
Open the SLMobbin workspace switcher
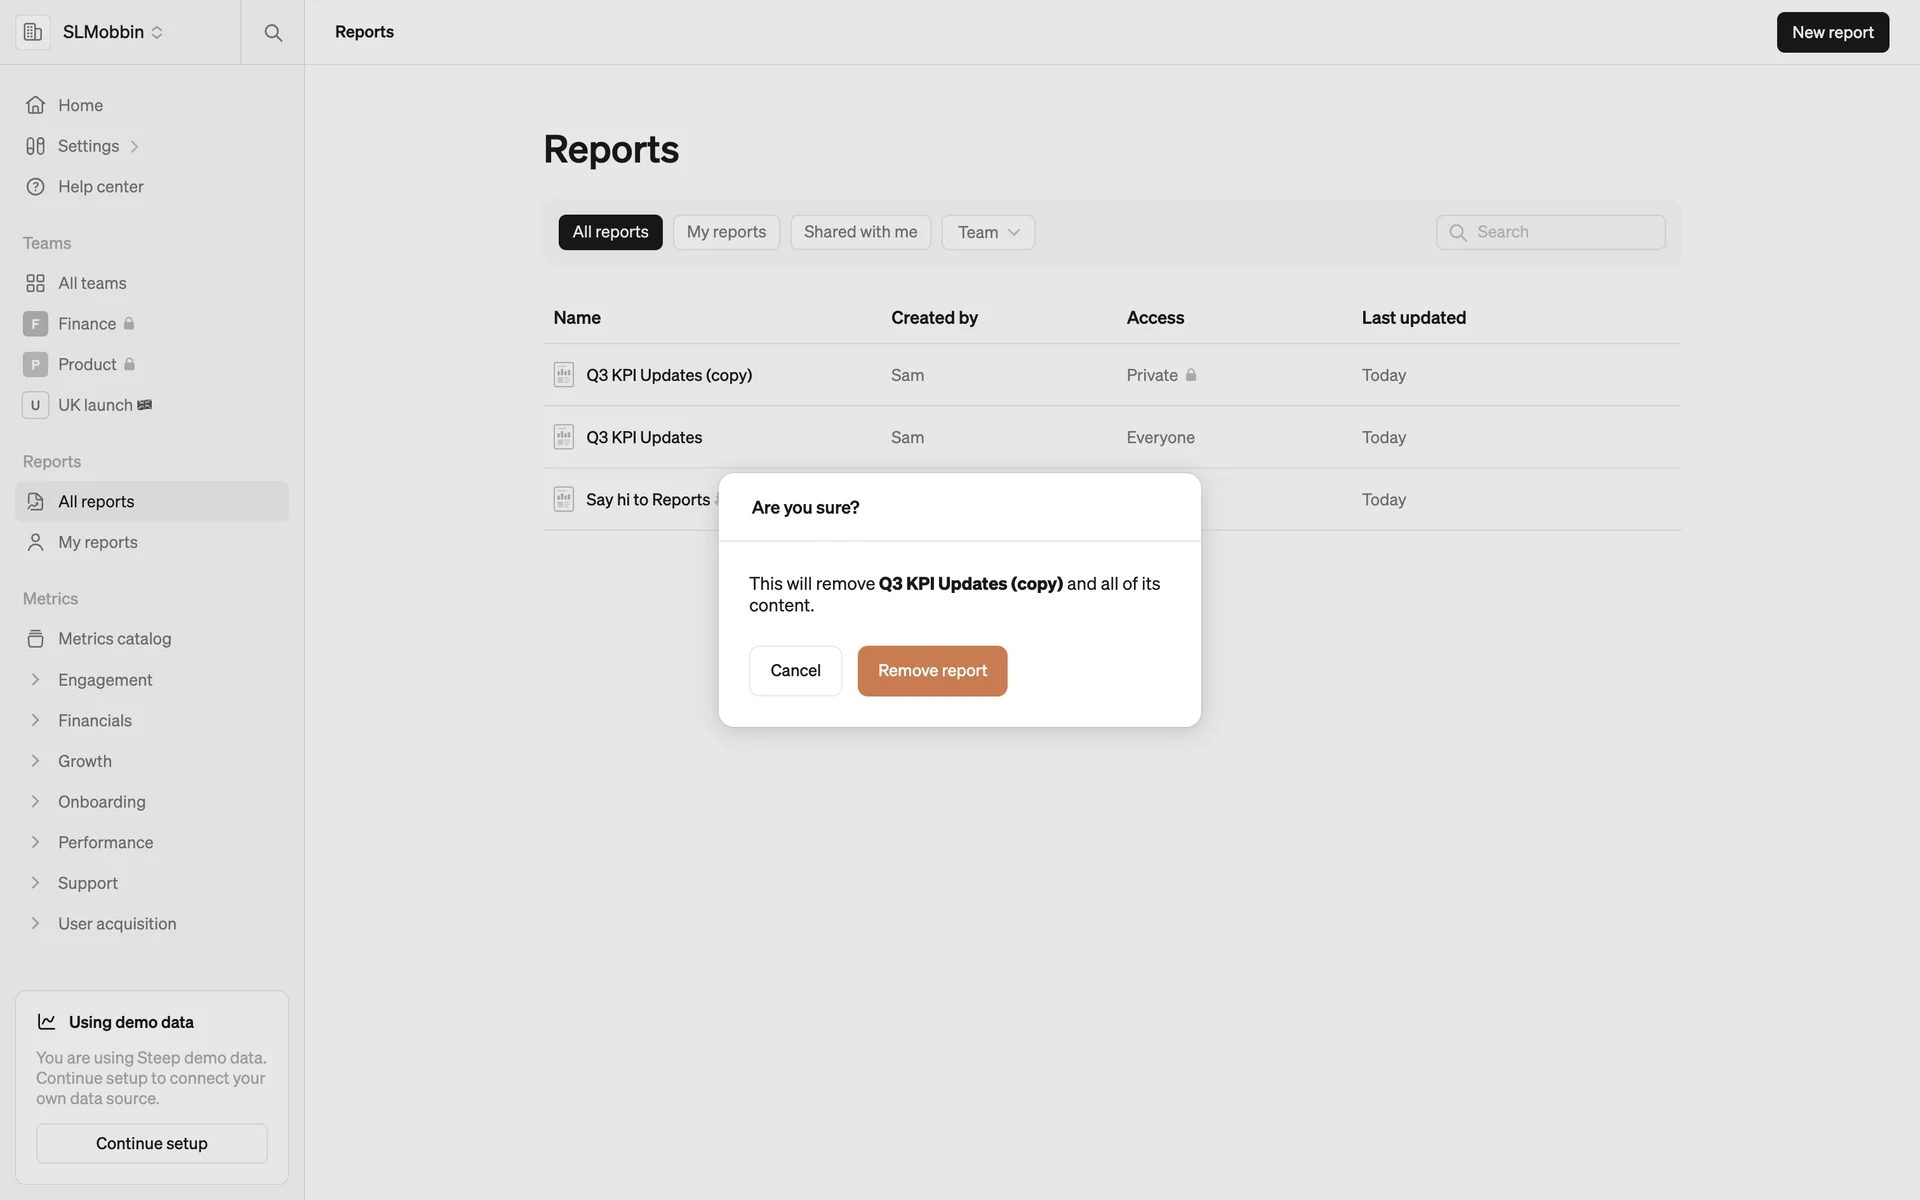[112, 32]
